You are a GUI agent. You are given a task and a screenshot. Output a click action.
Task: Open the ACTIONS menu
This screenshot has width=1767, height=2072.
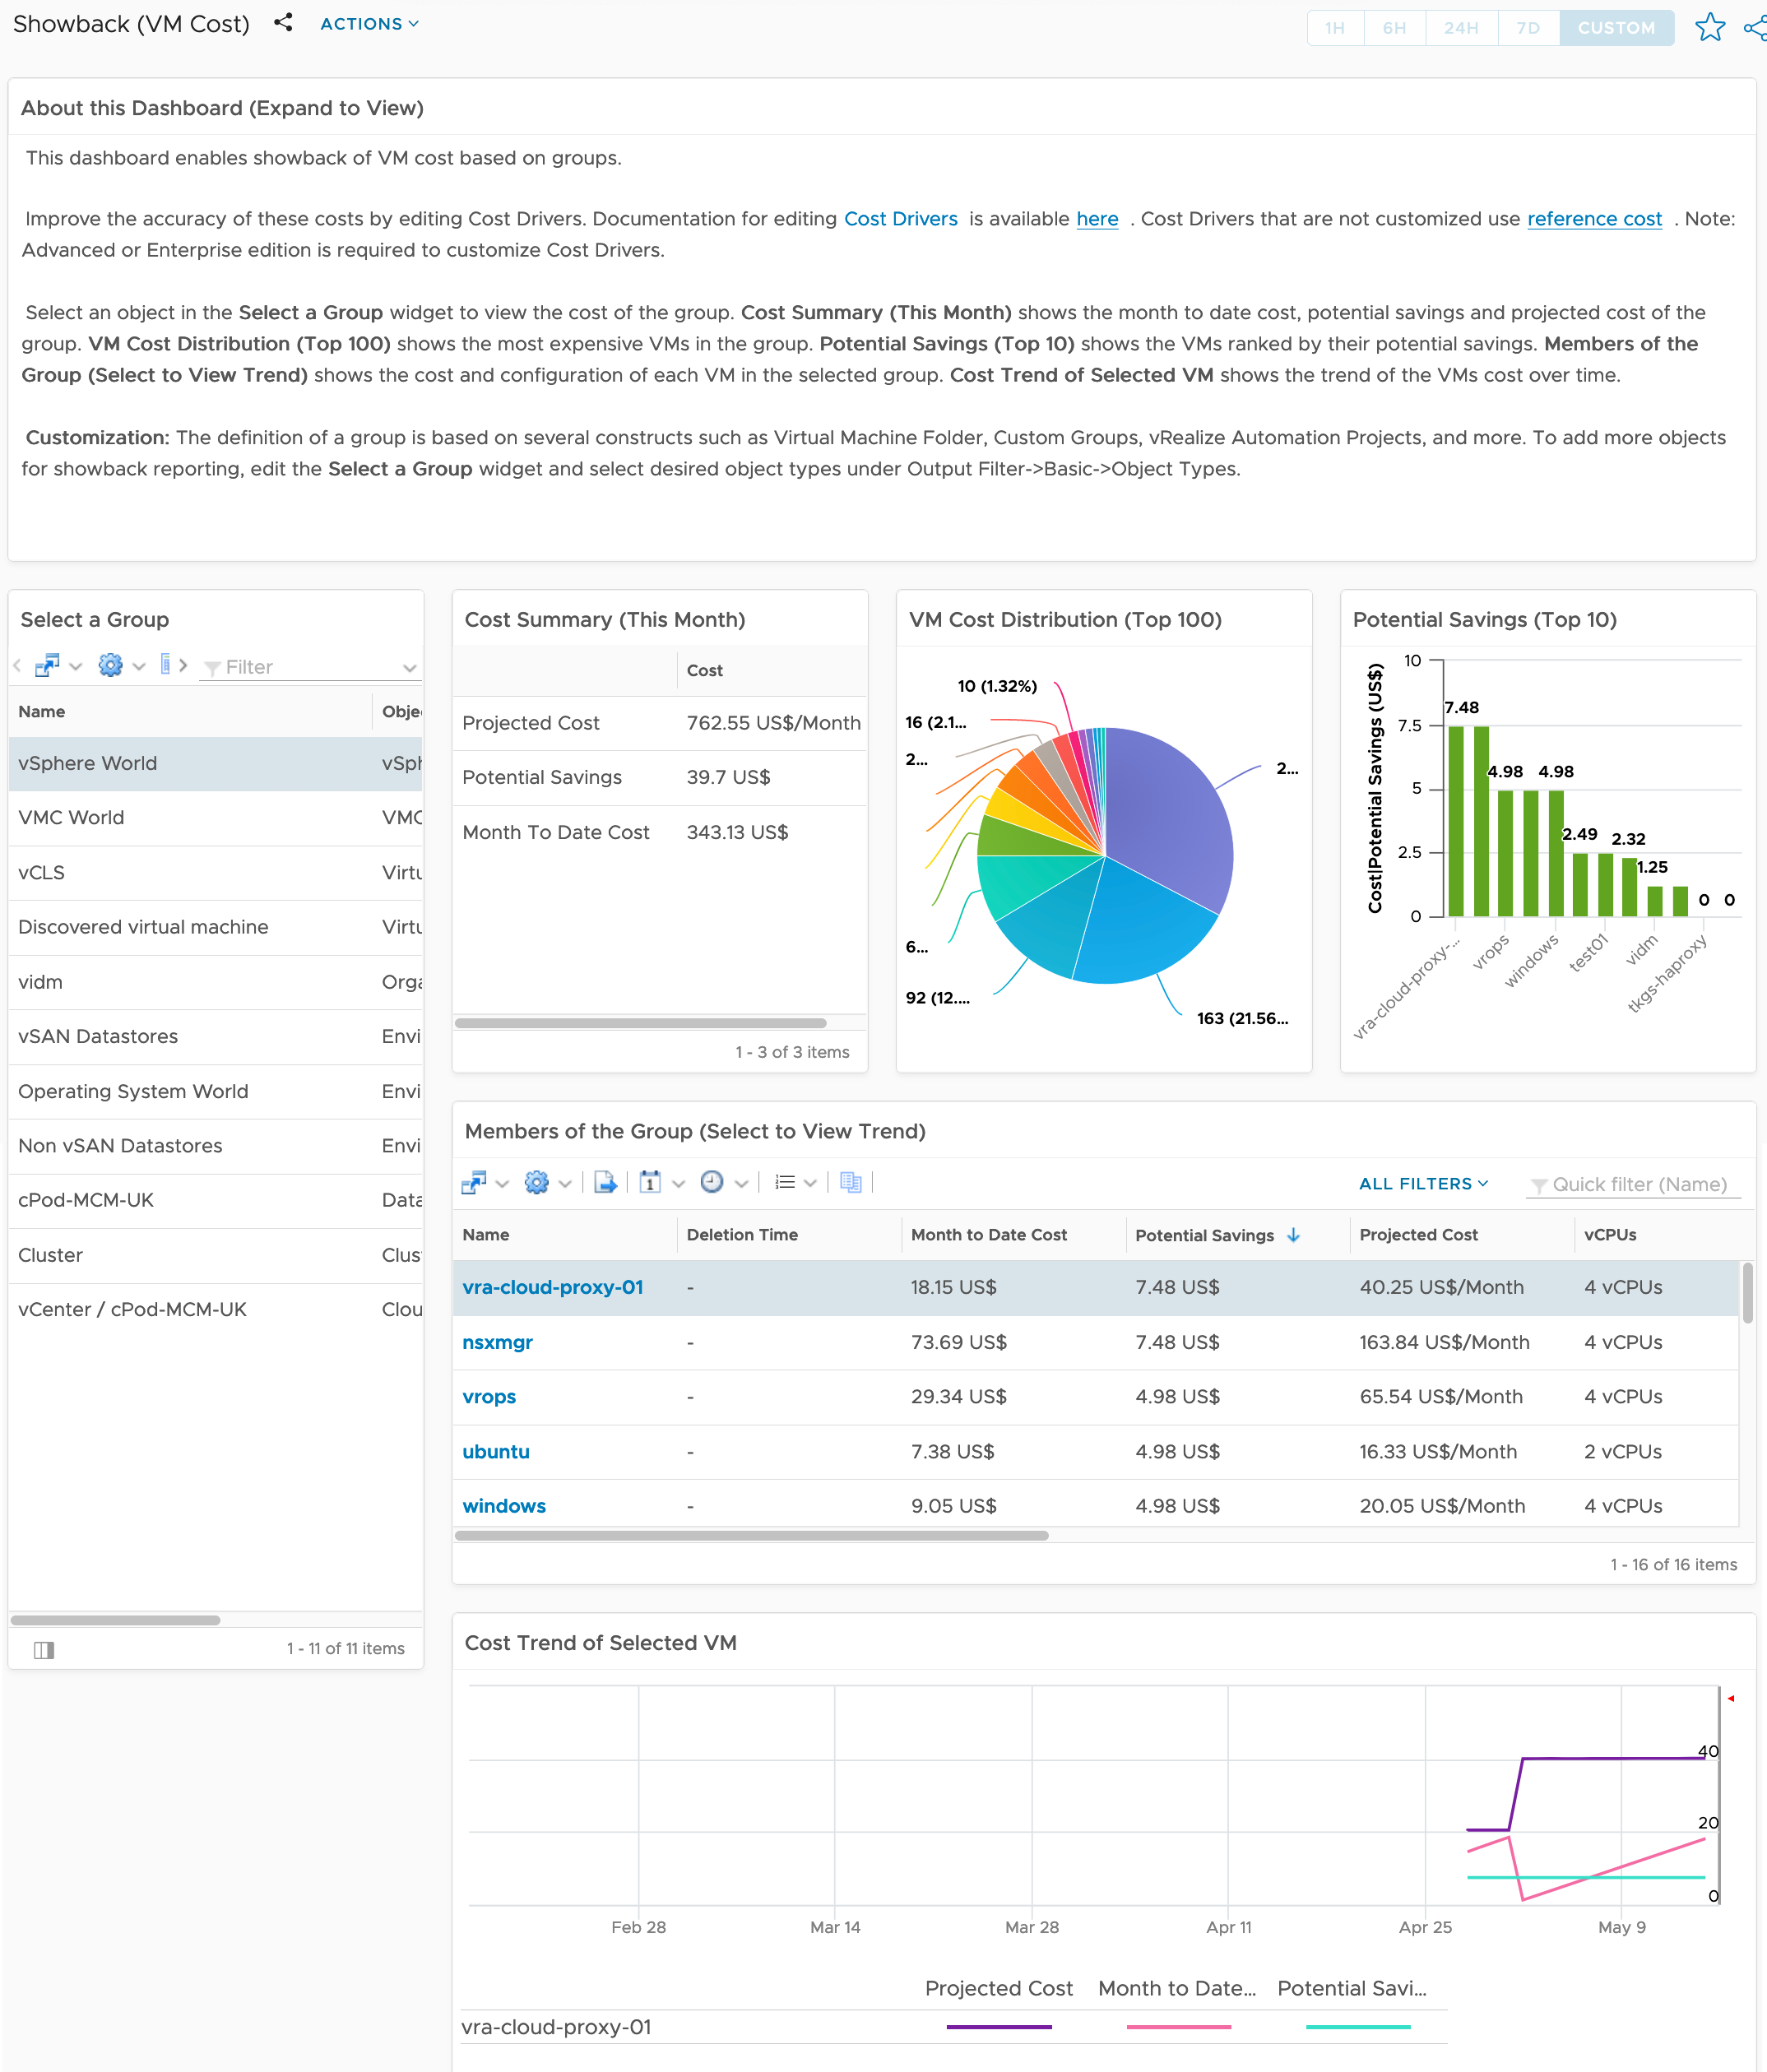point(369,24)
